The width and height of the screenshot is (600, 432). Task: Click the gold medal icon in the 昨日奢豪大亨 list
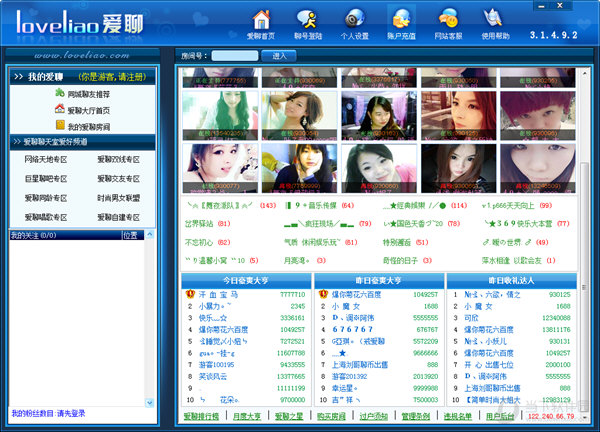pos(323,294)
